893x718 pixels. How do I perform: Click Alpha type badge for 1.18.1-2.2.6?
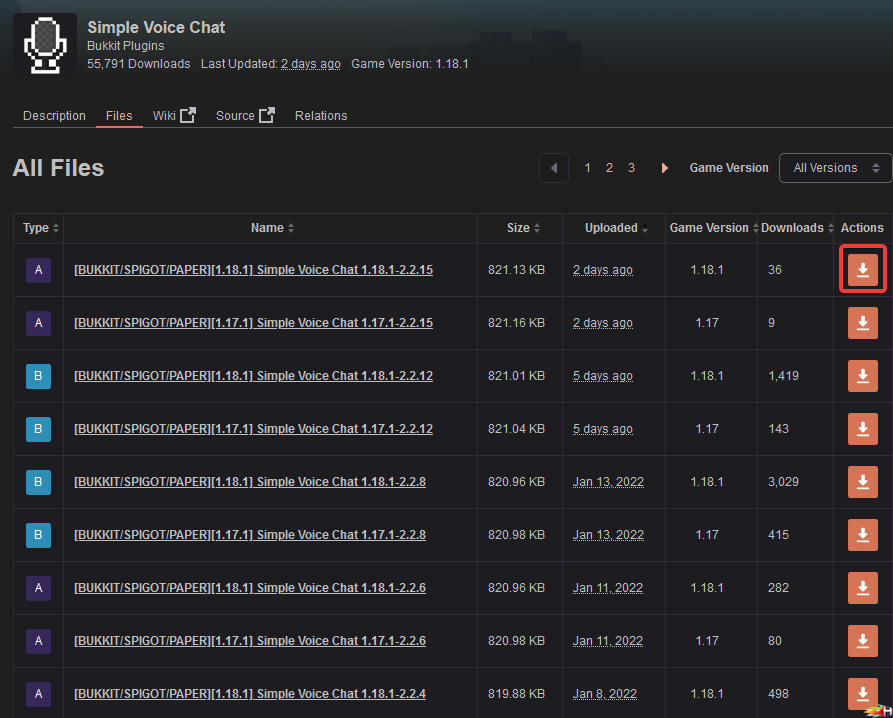(x=38, y=588)
